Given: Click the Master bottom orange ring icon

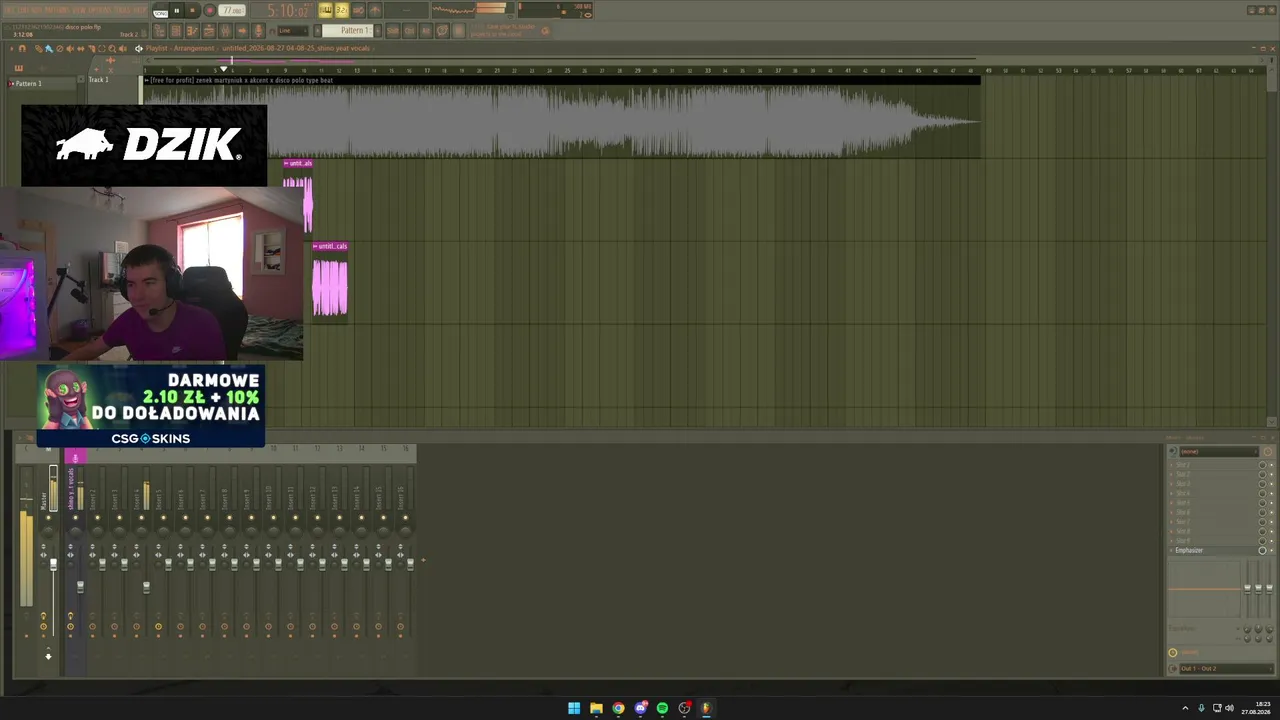Looking at the screenshot, I should coord(43,627).
